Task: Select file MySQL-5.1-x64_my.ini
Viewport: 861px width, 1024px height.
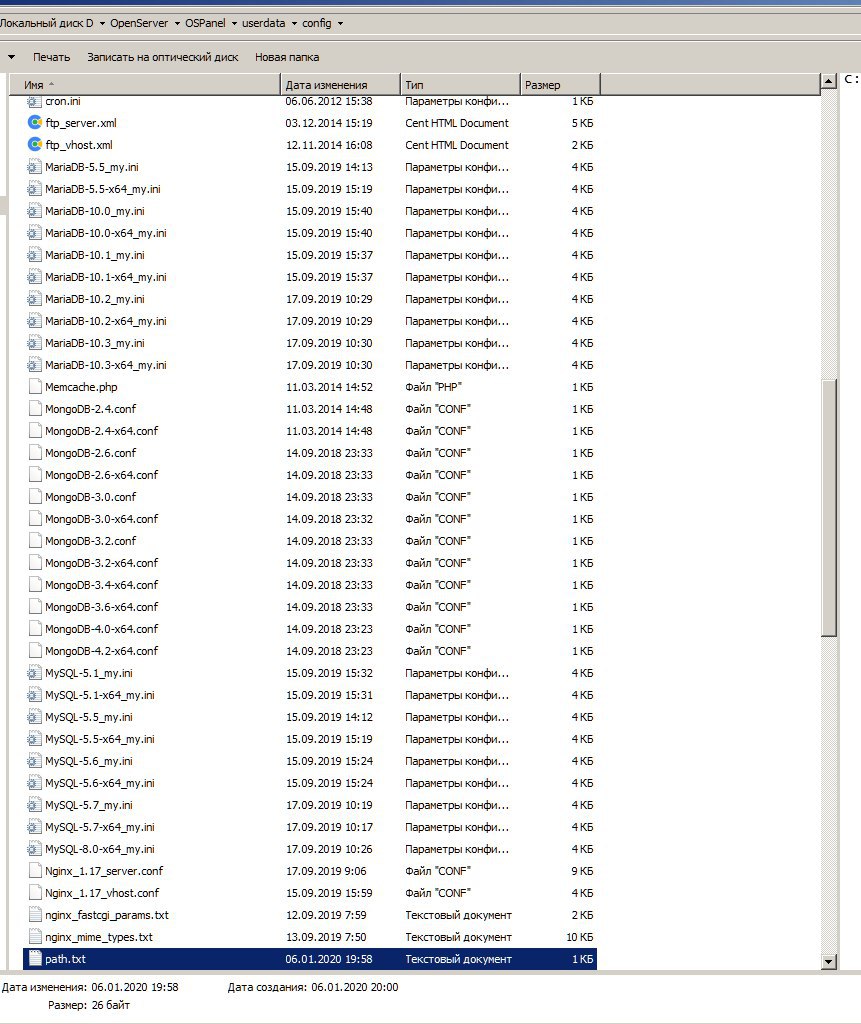Action: 100,696
